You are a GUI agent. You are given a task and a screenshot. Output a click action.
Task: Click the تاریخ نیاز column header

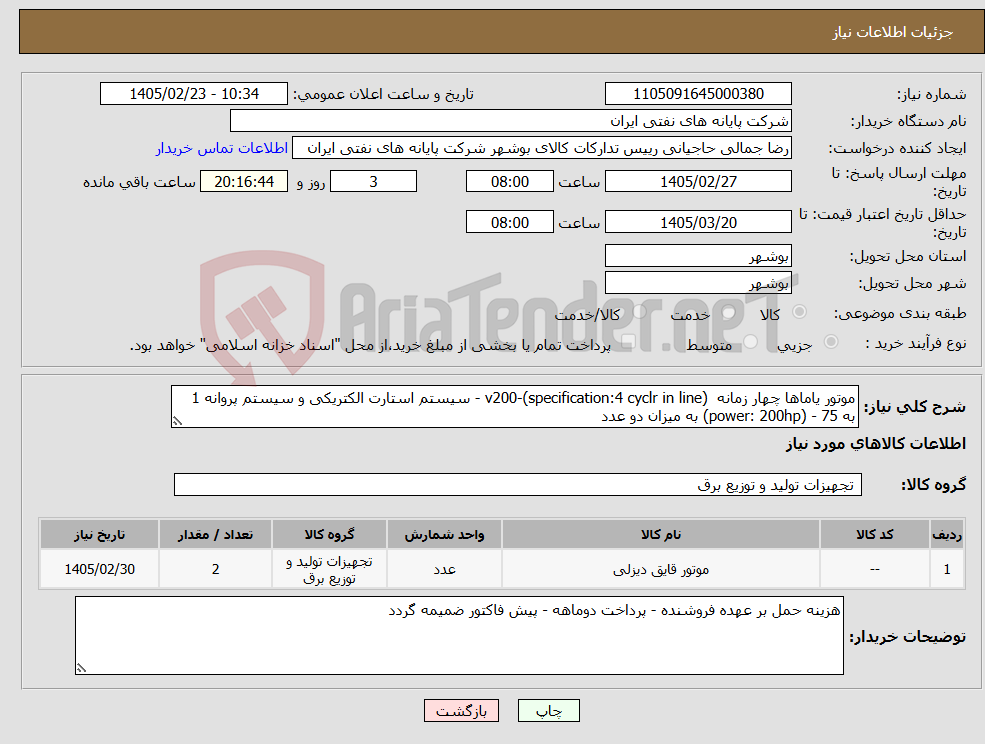tap(99, 534)
